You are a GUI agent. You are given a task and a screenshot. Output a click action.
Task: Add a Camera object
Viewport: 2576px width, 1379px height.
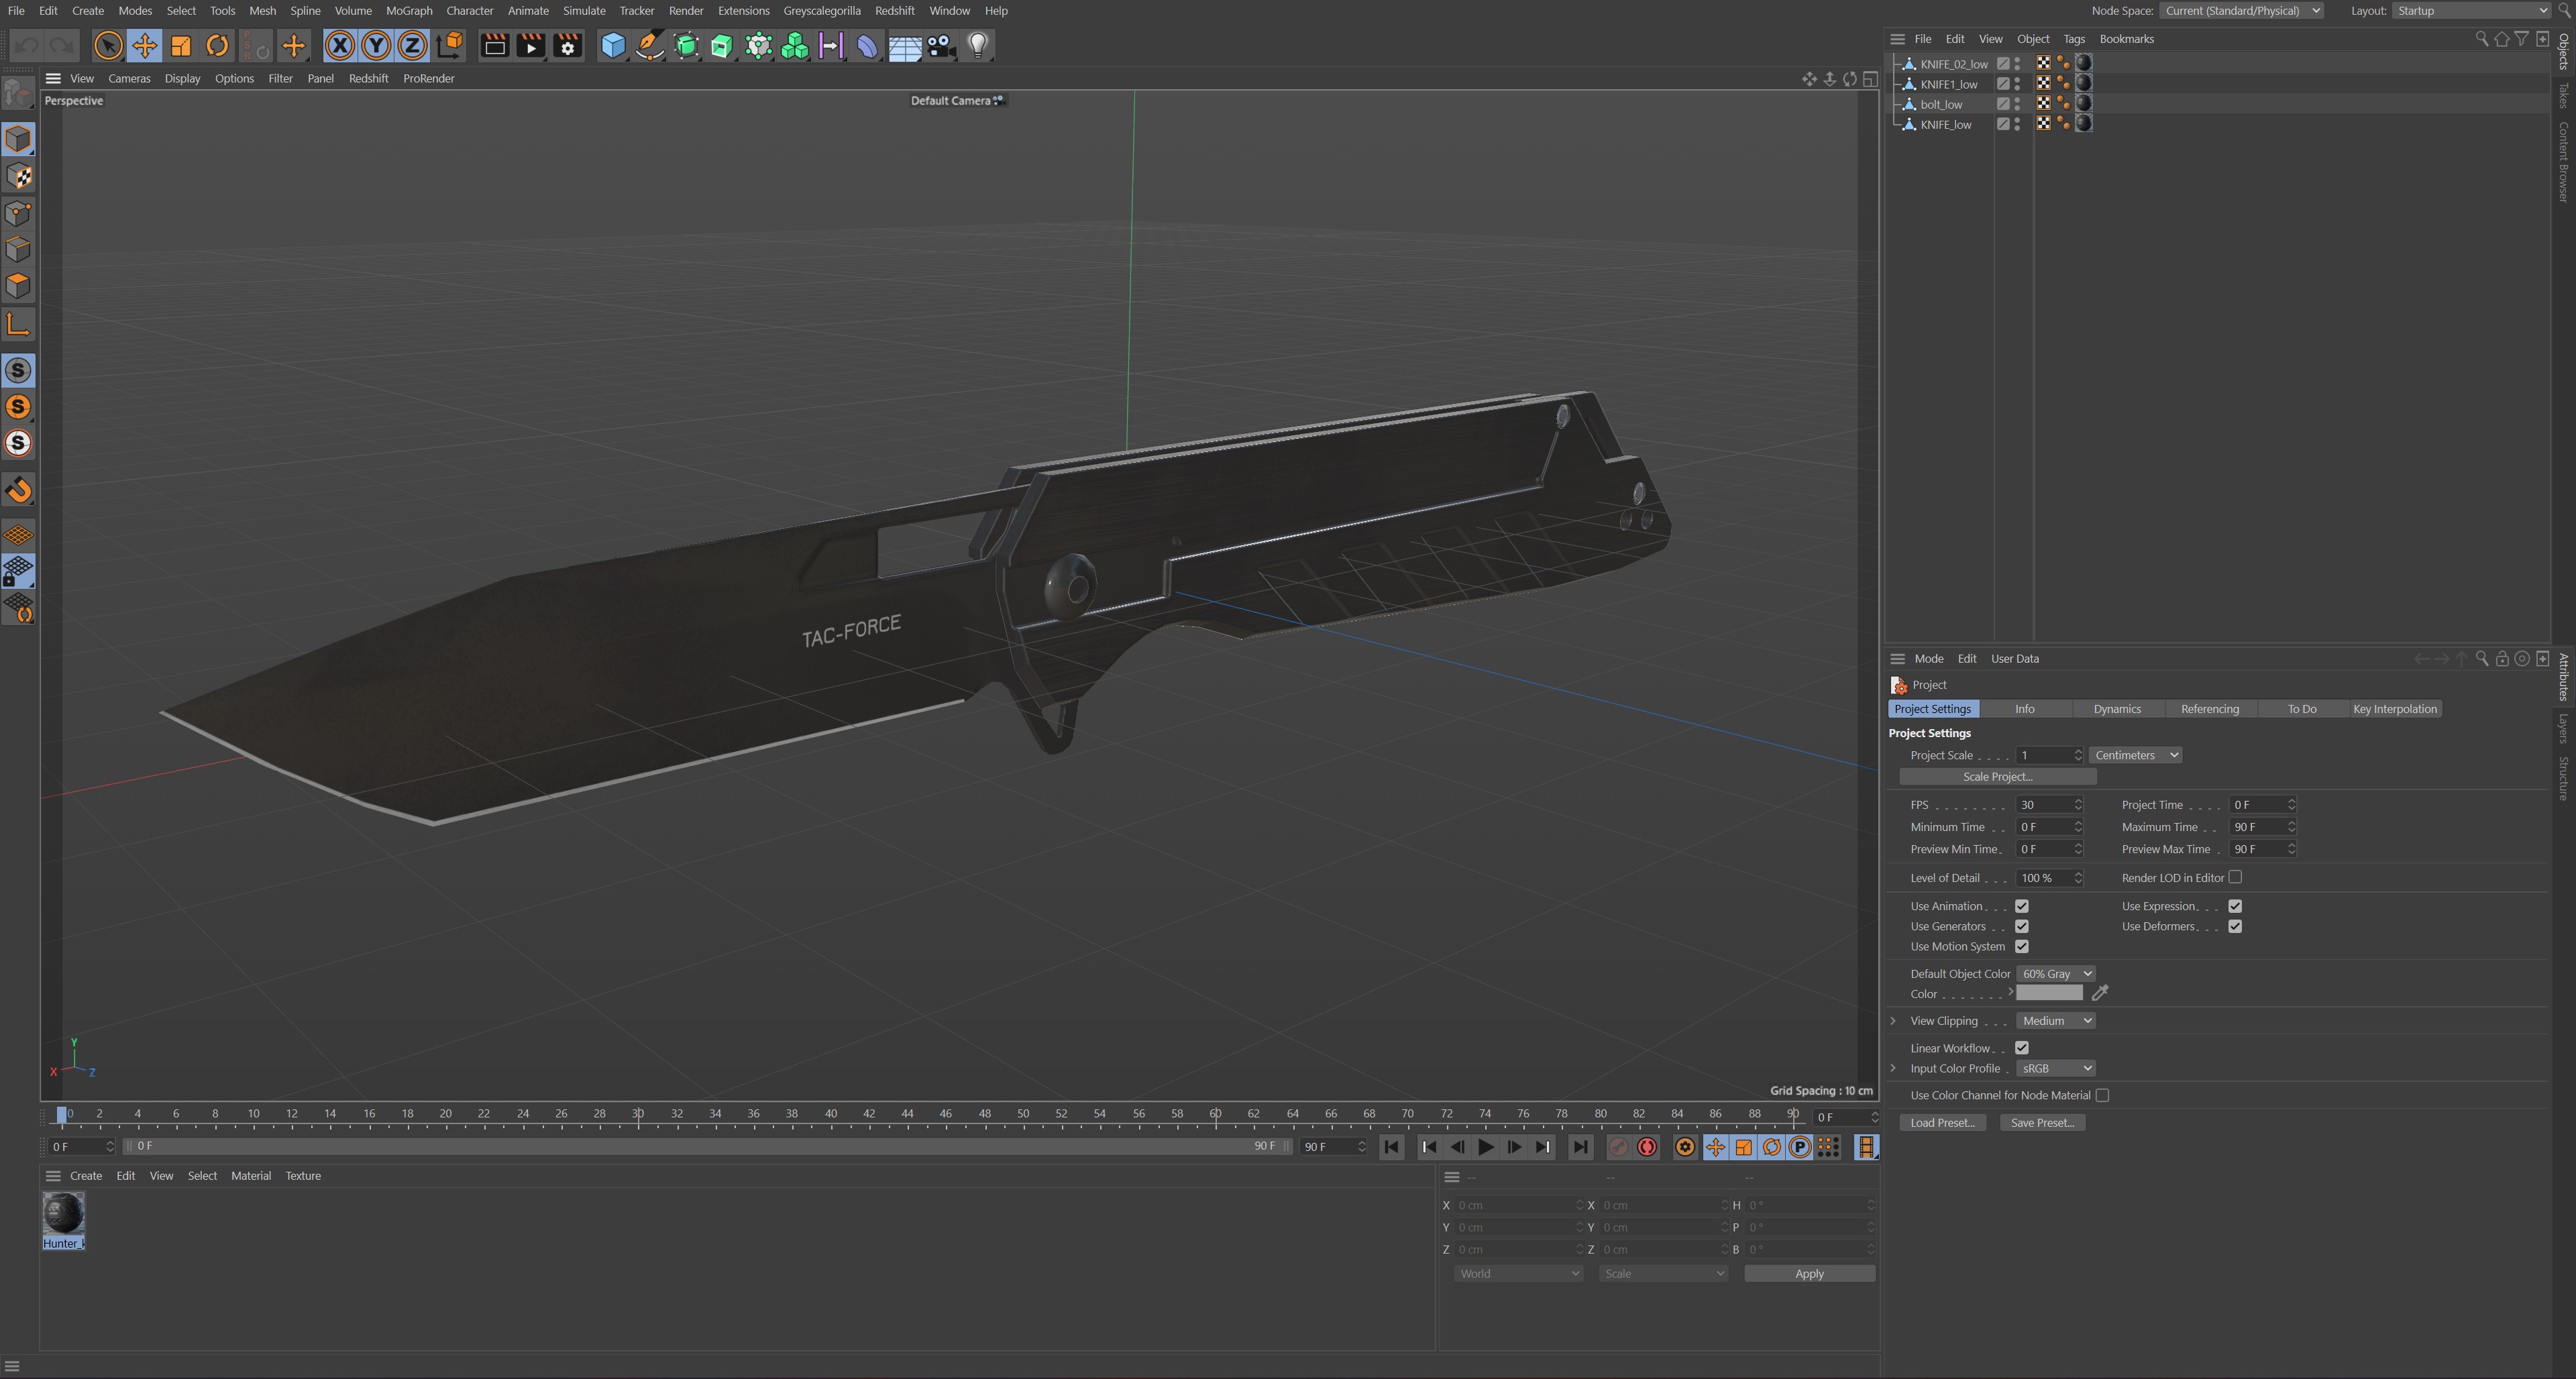[x=941, y=46]
